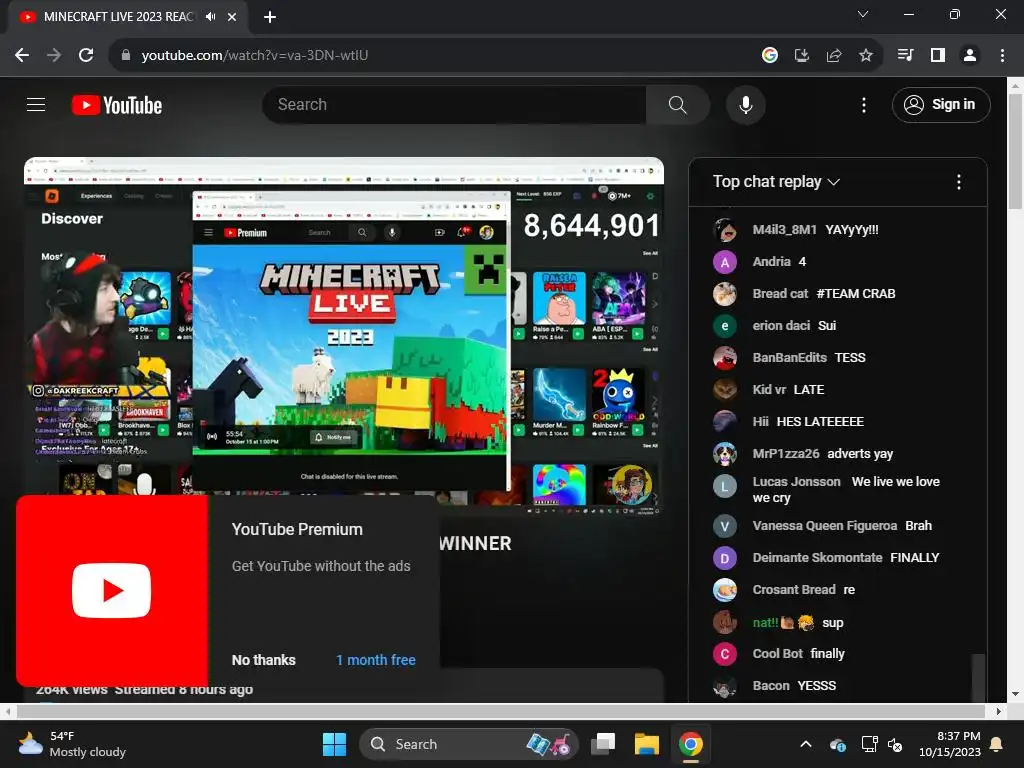Mute the tab via speaker icon
Screen dimensions: 1024x768
(210, 17)
